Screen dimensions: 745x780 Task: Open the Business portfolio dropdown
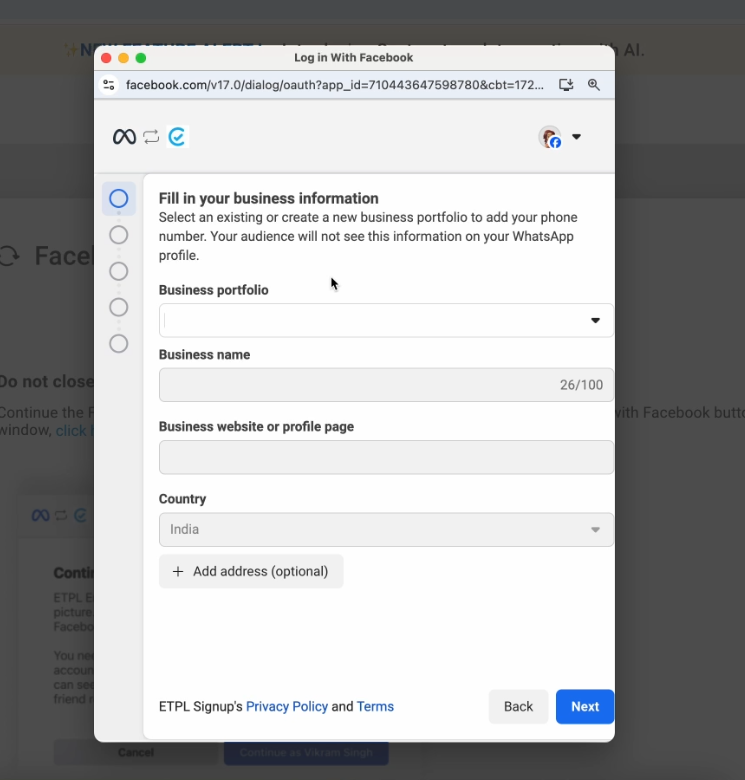coord(386,320)
